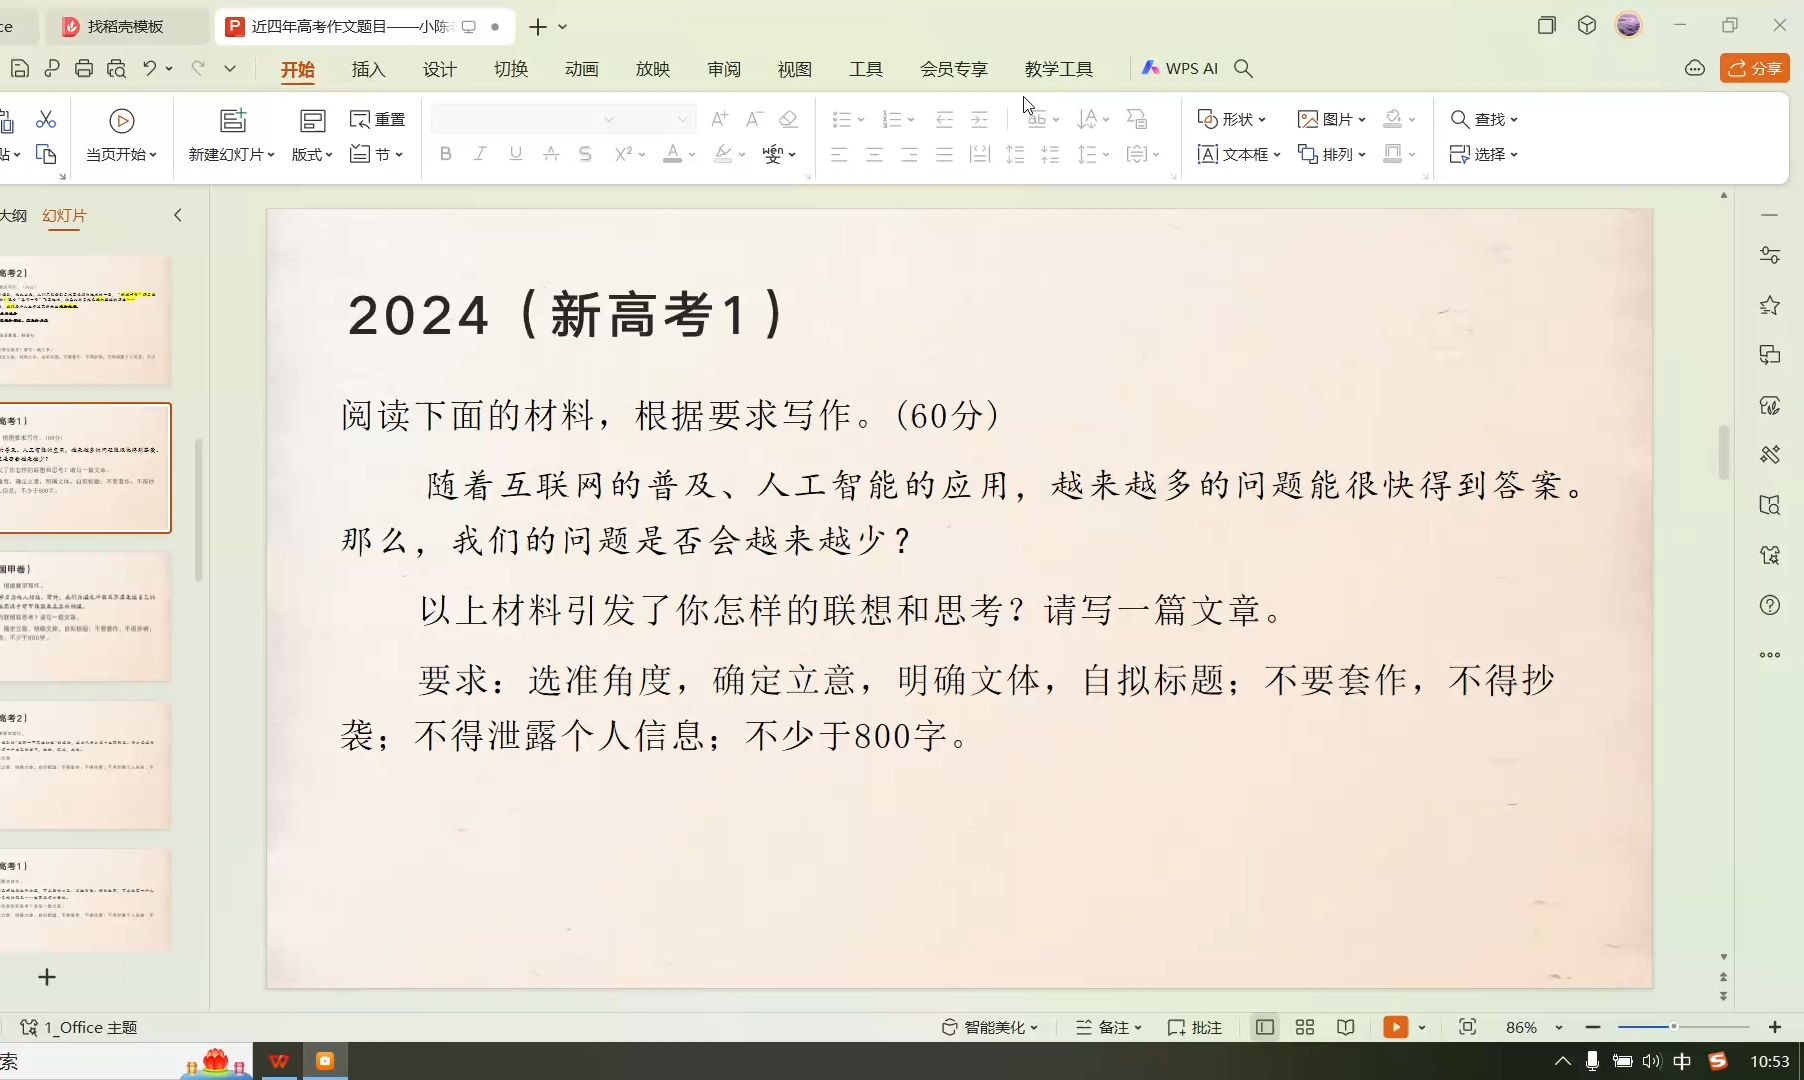Viewport: 1804px width, 1080px height.
Task: Open the Picture (图片) dropdown
Action: coord(1331,119)
